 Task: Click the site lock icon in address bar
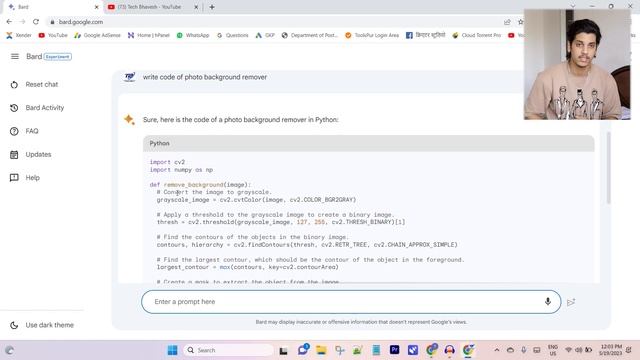[52, 22]
